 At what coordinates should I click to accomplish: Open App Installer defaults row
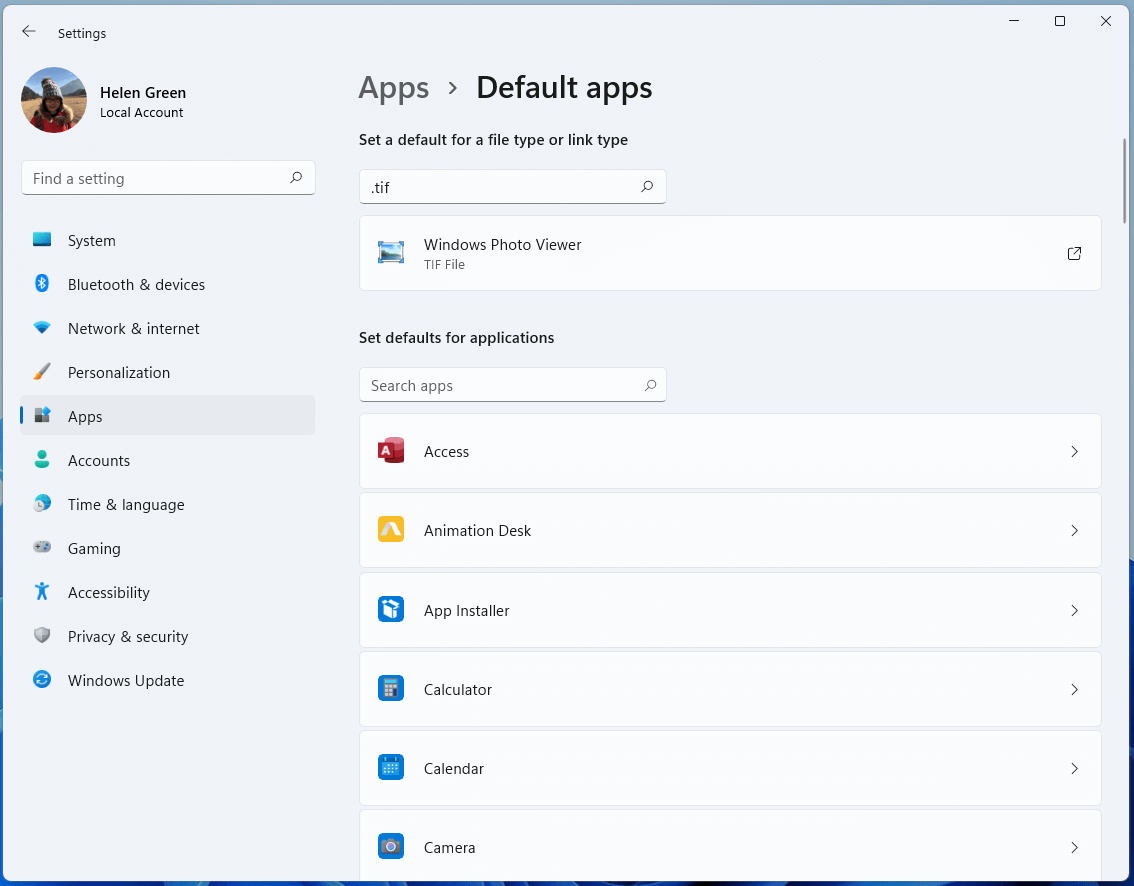[x=730, y=610]
